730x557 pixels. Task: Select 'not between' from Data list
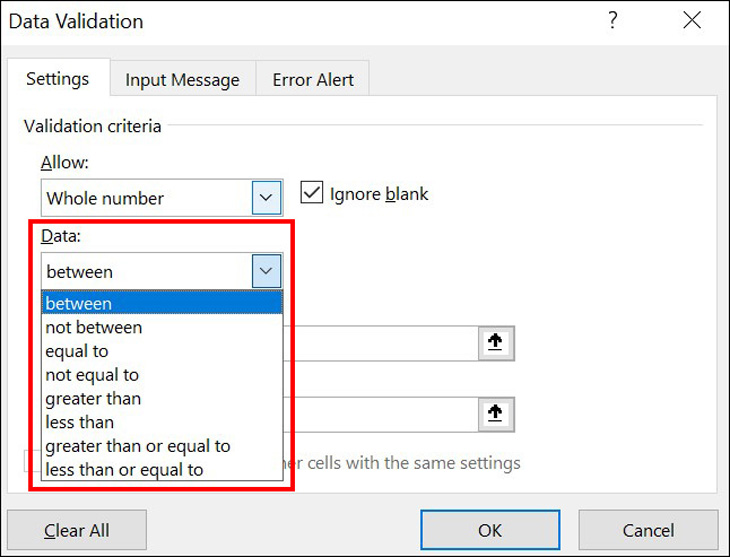162,327
